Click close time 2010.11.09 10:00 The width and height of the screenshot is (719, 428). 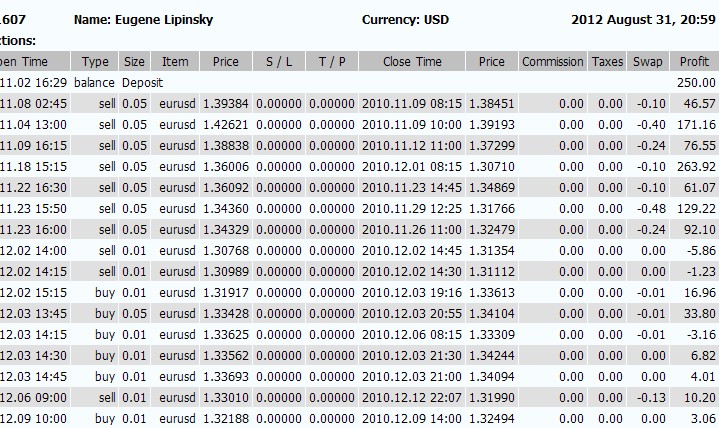click(x=412, y=125)
